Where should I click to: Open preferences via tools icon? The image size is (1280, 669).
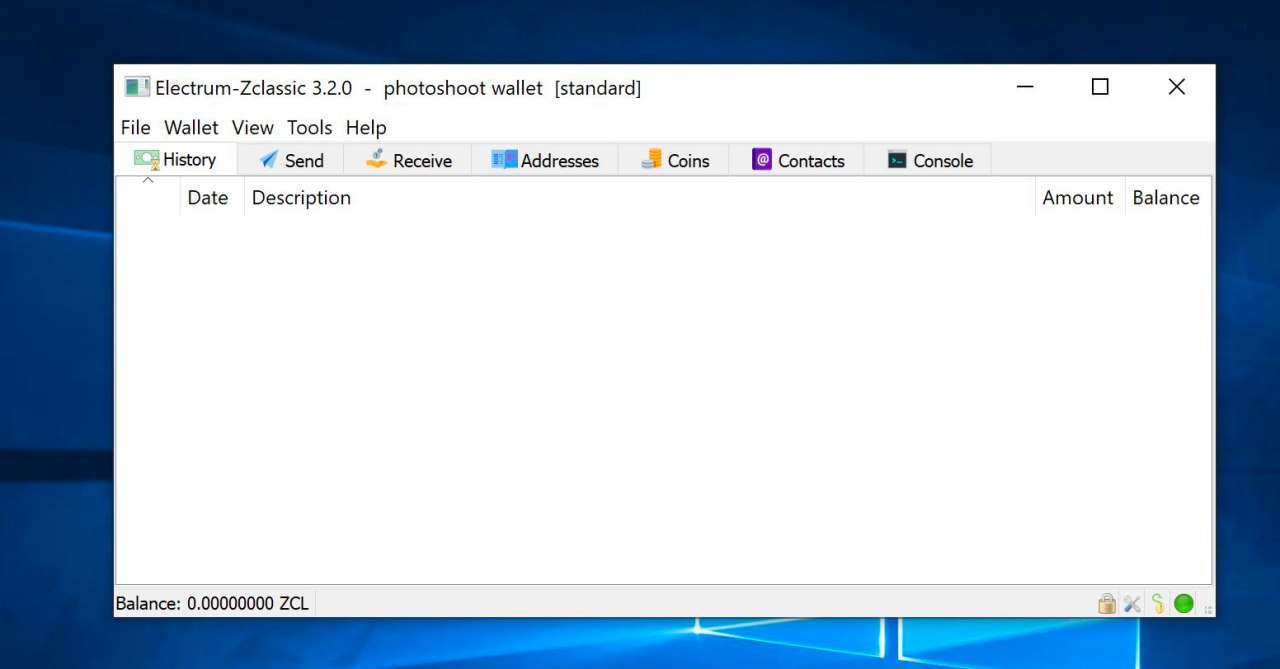point(1132,603)
